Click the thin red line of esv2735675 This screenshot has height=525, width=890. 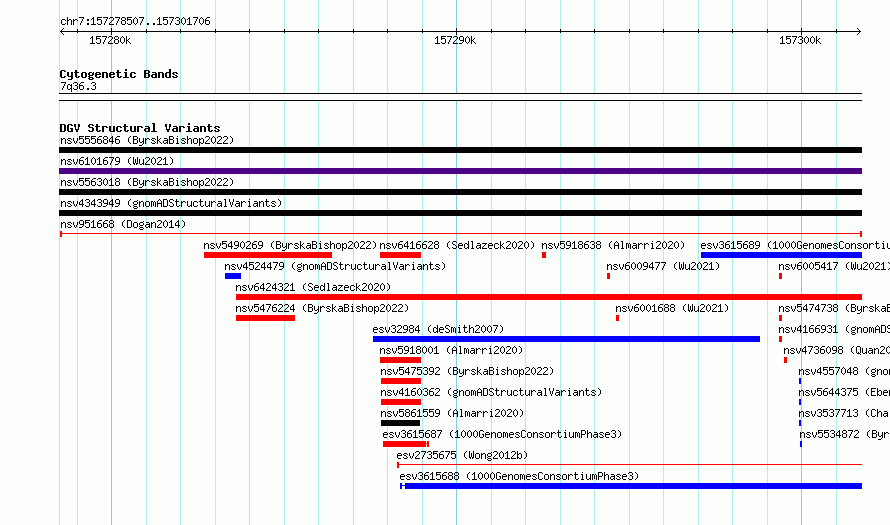click(629, 465)
